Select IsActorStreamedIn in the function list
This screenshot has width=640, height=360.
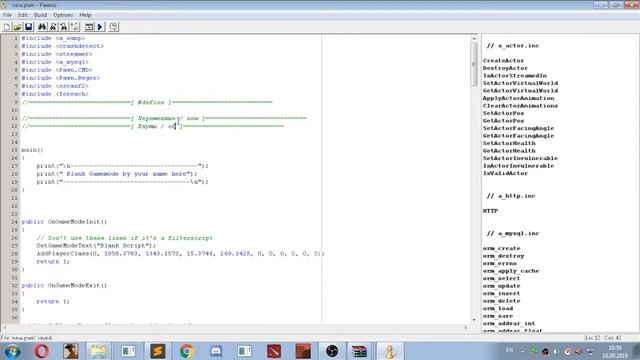click(x=515, y=76)
